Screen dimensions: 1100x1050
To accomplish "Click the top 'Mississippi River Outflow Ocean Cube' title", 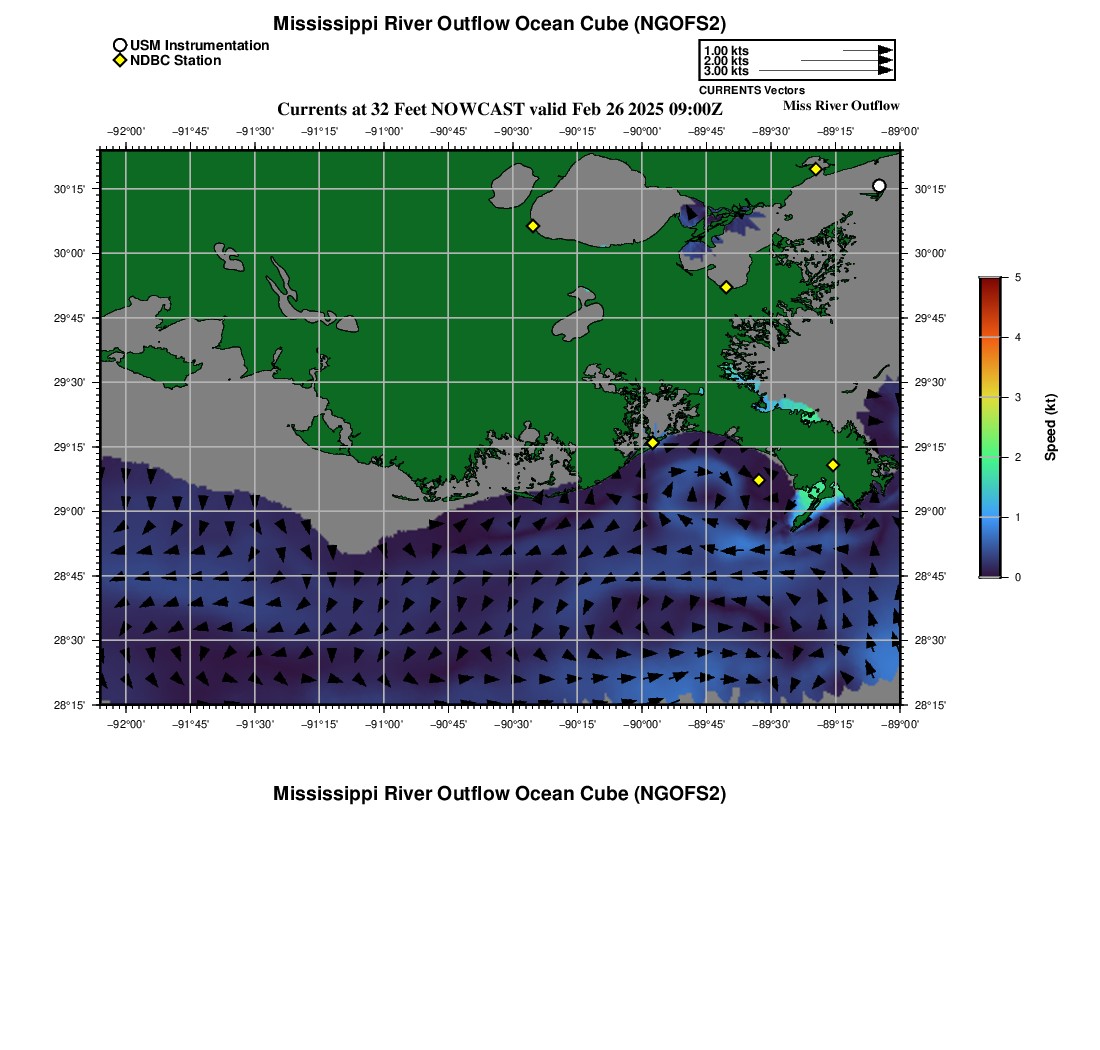I will coord(499,24).
